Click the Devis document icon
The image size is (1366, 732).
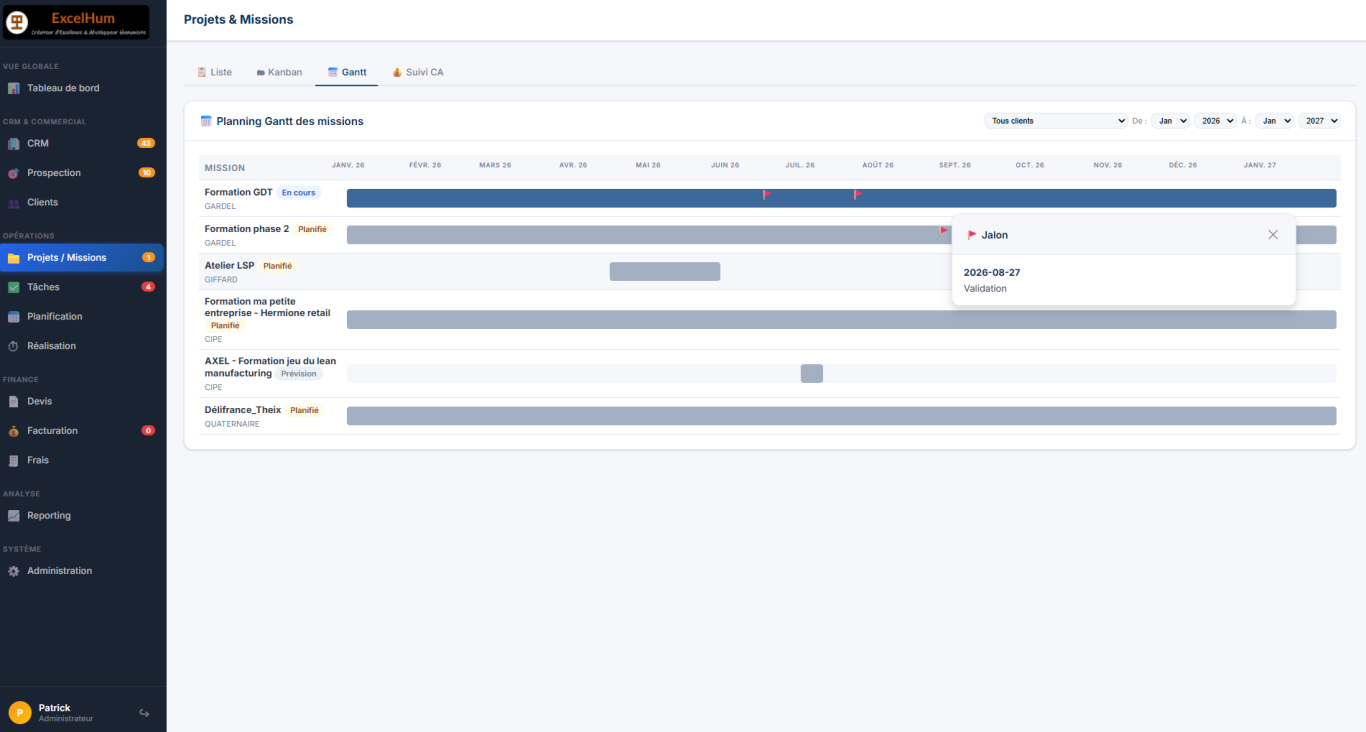coord(13,401)
